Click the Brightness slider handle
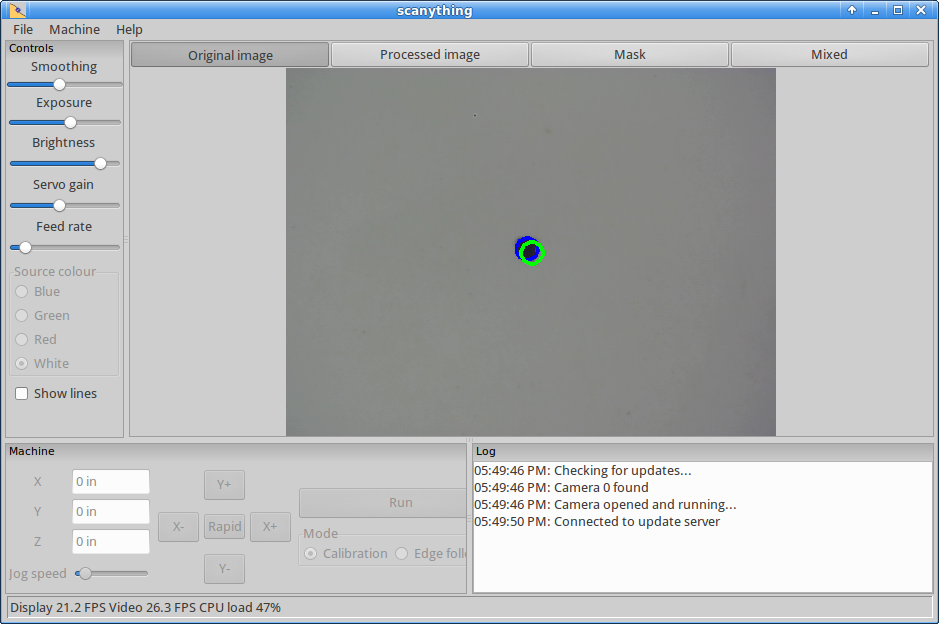This screenshot has width=939, height=624. [101, 163]
